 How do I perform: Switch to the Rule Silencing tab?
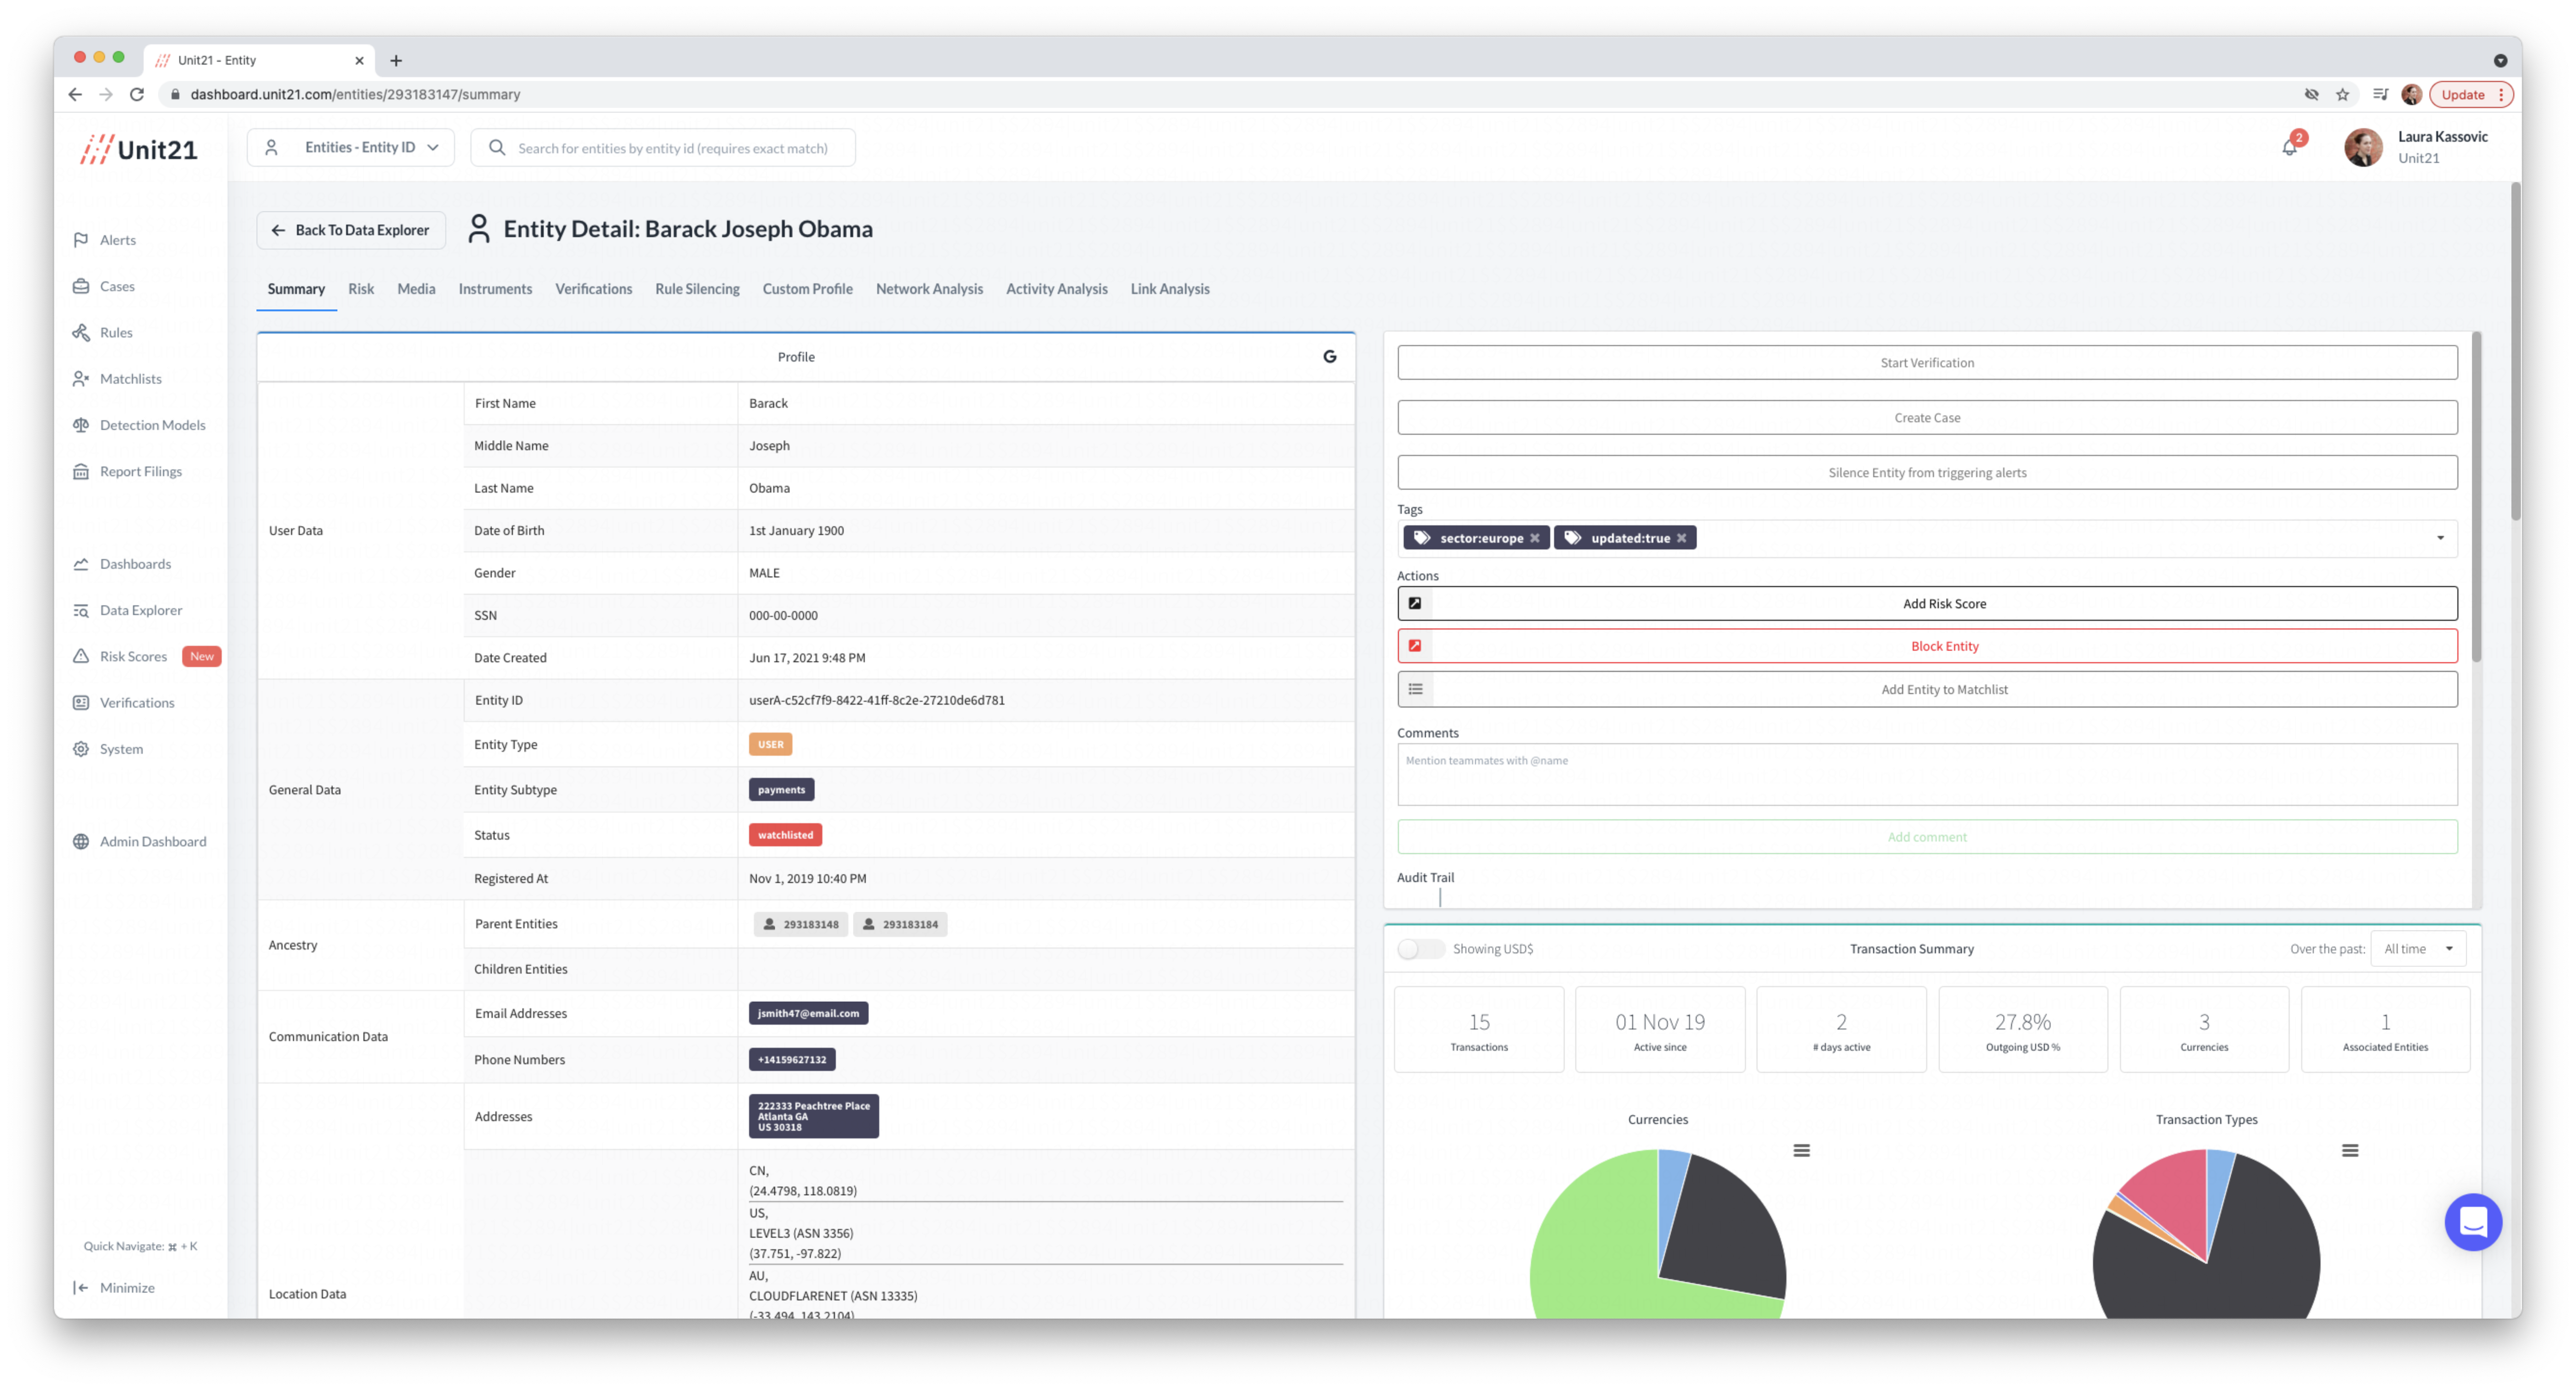coord(697,289)
